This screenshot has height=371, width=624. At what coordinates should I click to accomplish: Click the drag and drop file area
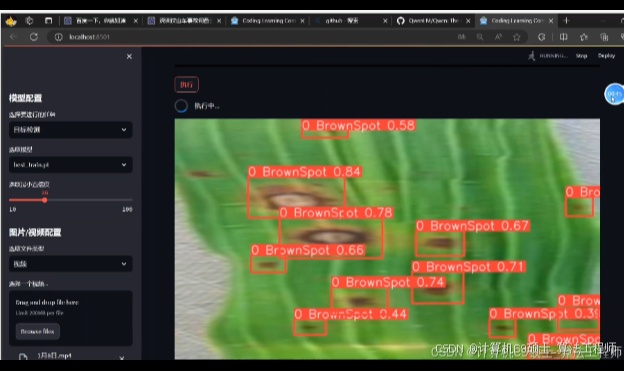[x=70, y=318]
